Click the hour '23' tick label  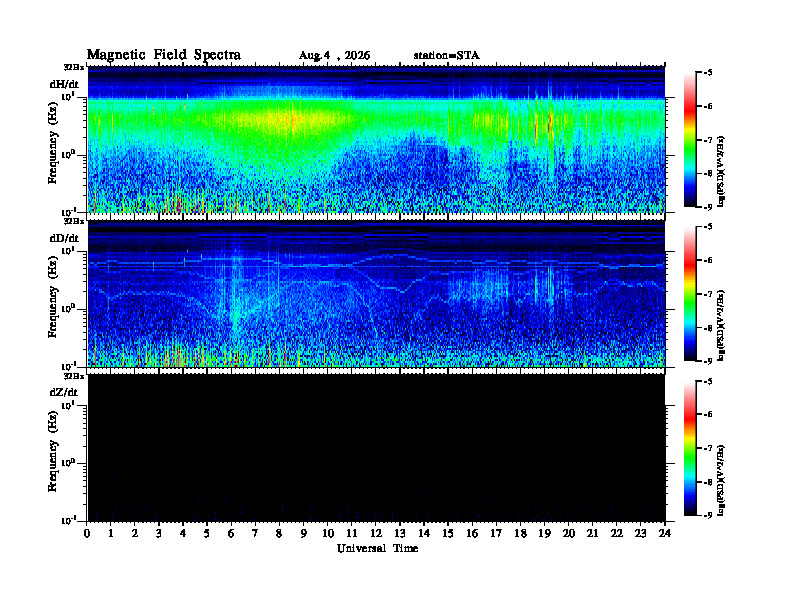(x=640, y=533)
